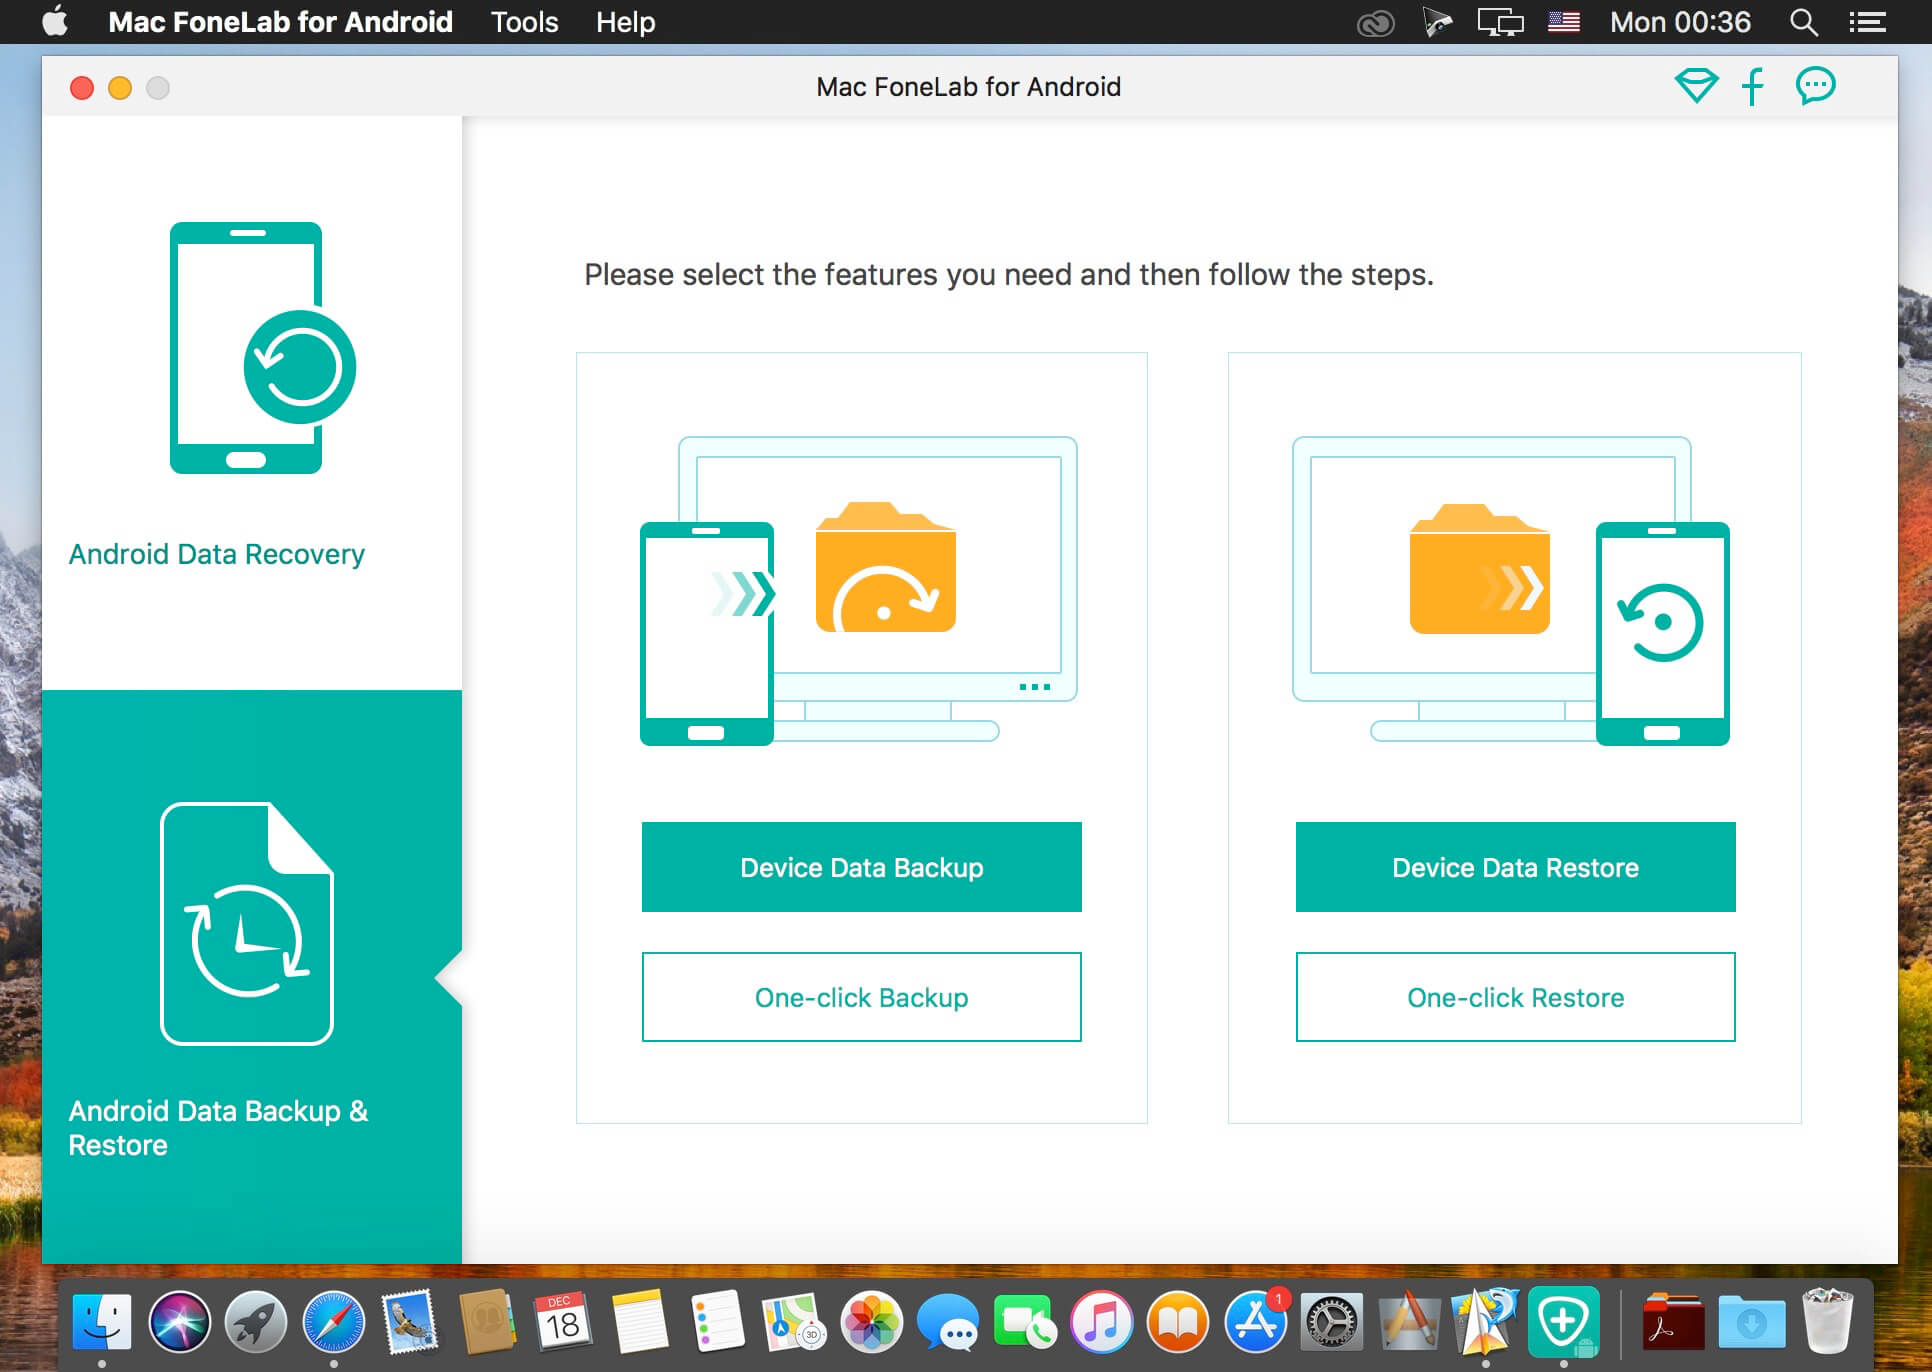Choose One-click Restore
Viewport: 1932px width, 1372px height.
point(1515,997)
